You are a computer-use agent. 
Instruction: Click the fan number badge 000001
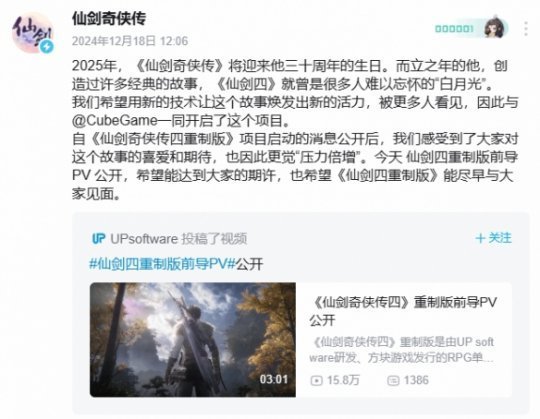pyautogui.click(x=454, y=29)
